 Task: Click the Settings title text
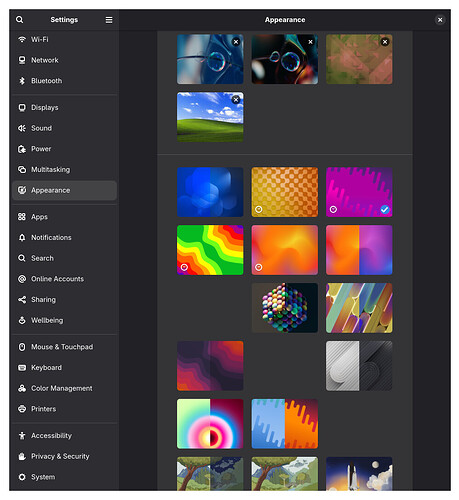click(x=64, y=20)
